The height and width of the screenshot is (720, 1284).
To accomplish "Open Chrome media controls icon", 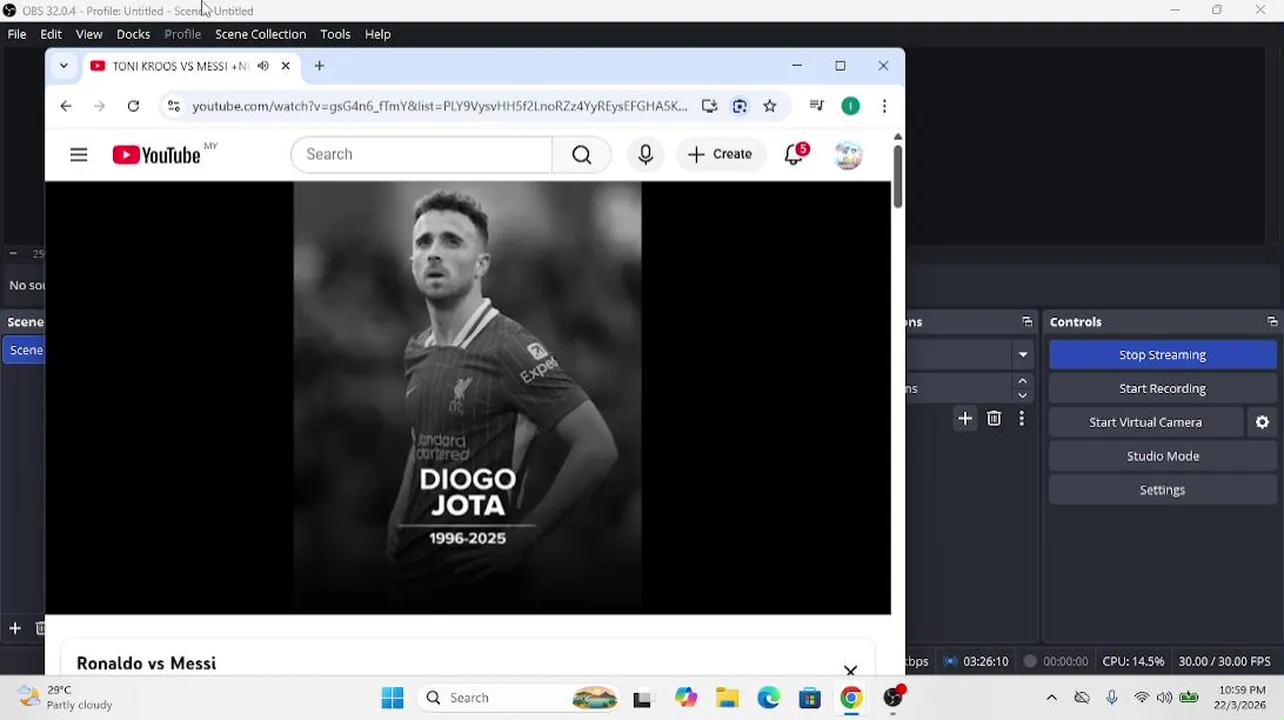I will (817, 106).
